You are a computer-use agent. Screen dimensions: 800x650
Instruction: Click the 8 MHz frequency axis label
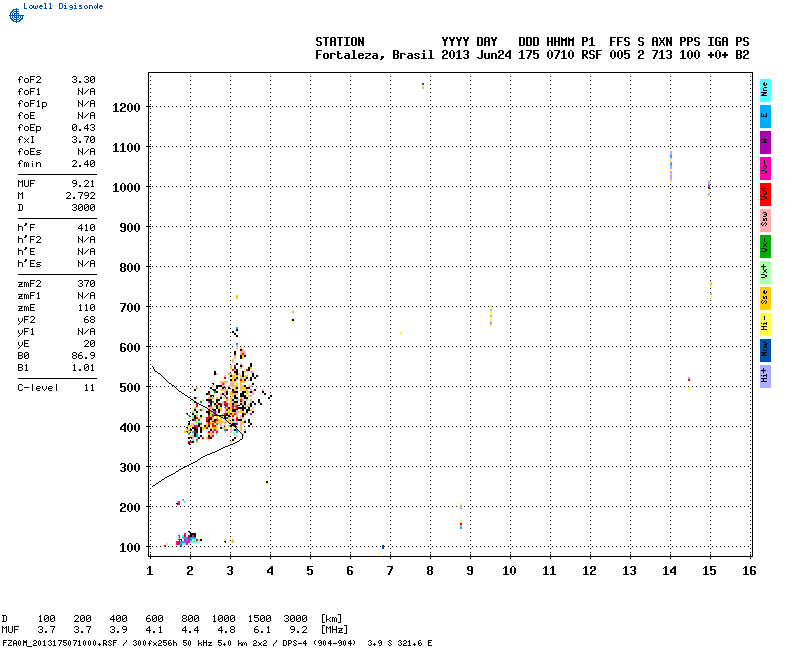tap(430, 571)
